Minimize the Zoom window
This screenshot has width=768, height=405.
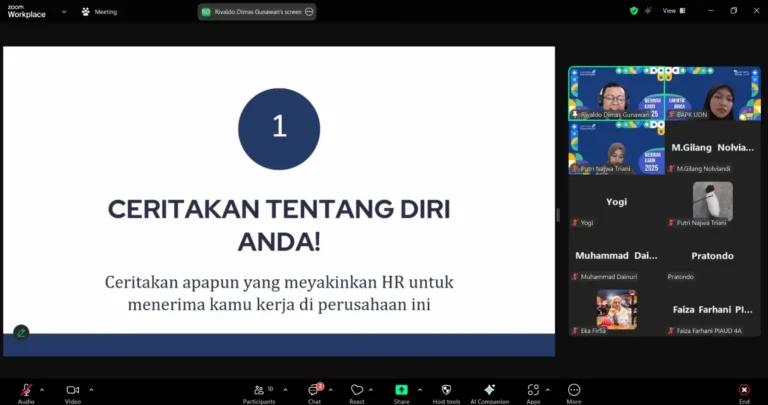(x=711, y=11)
